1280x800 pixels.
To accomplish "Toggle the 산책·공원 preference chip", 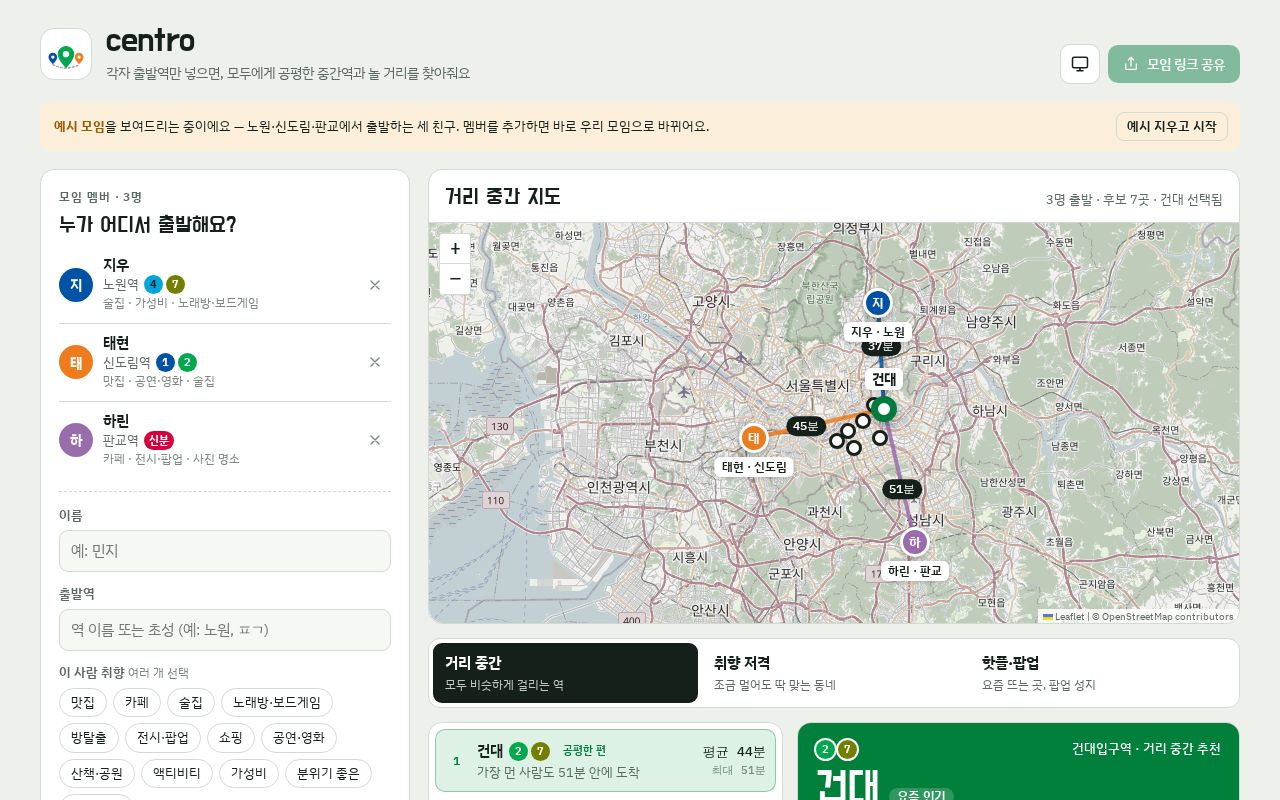I will click(97, 774).
